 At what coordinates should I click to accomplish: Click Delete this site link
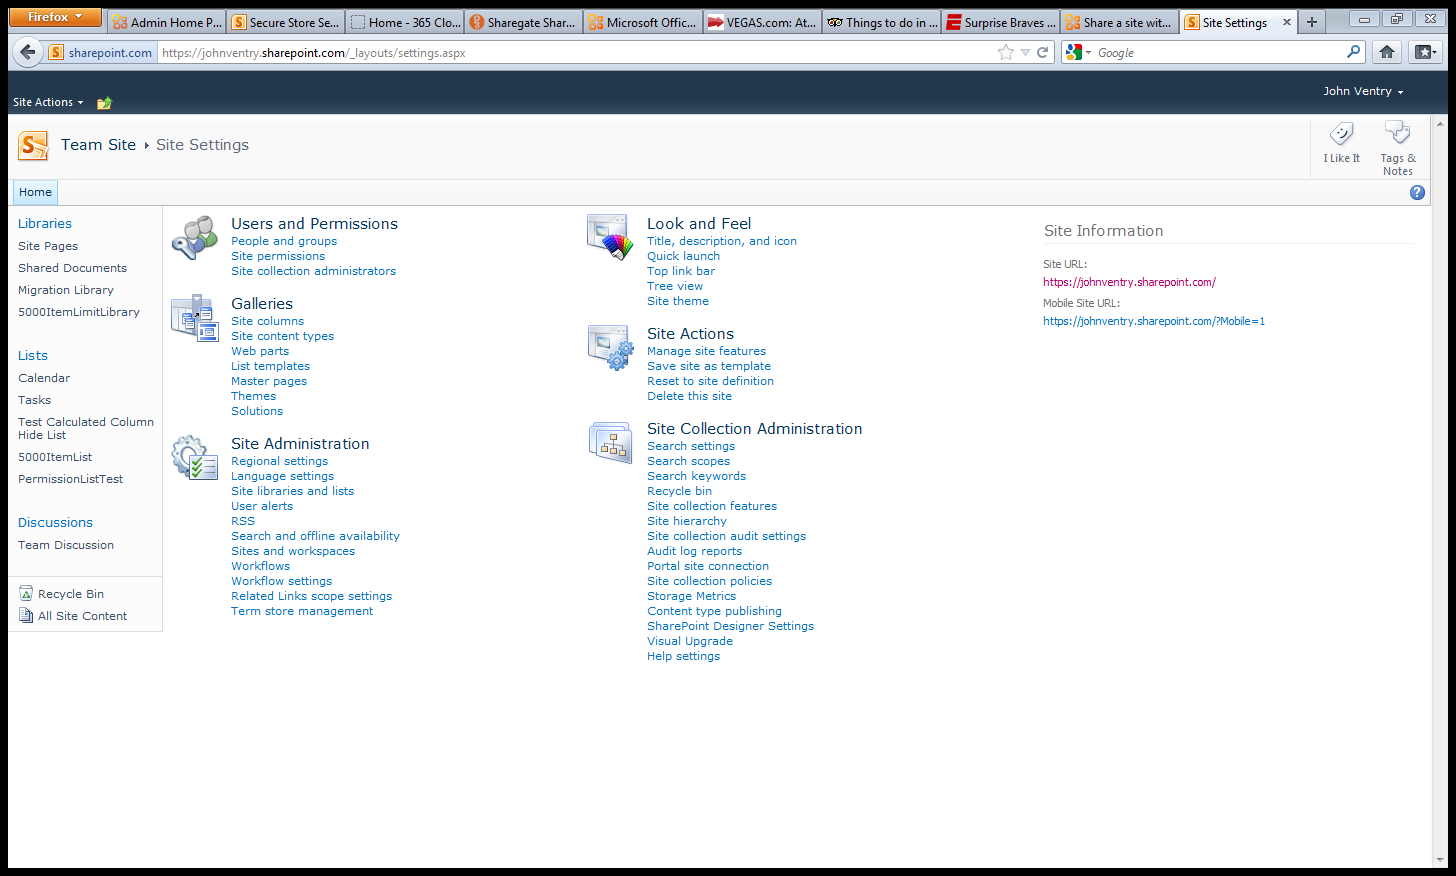point(689,396)
